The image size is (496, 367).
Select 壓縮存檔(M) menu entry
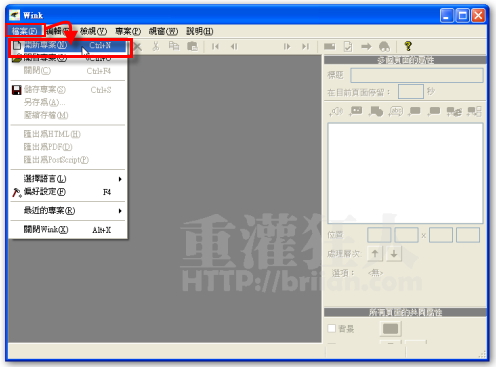[x=68, y=115]
